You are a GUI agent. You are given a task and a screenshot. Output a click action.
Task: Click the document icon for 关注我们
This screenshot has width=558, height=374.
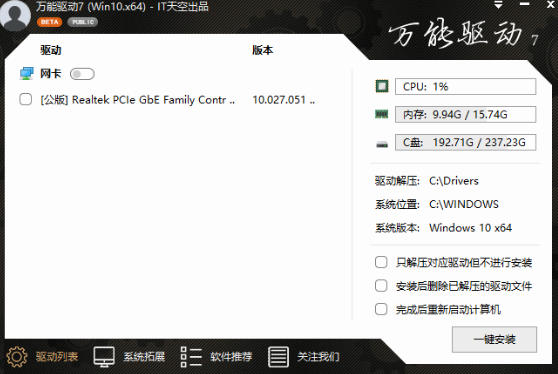[278, 357]
